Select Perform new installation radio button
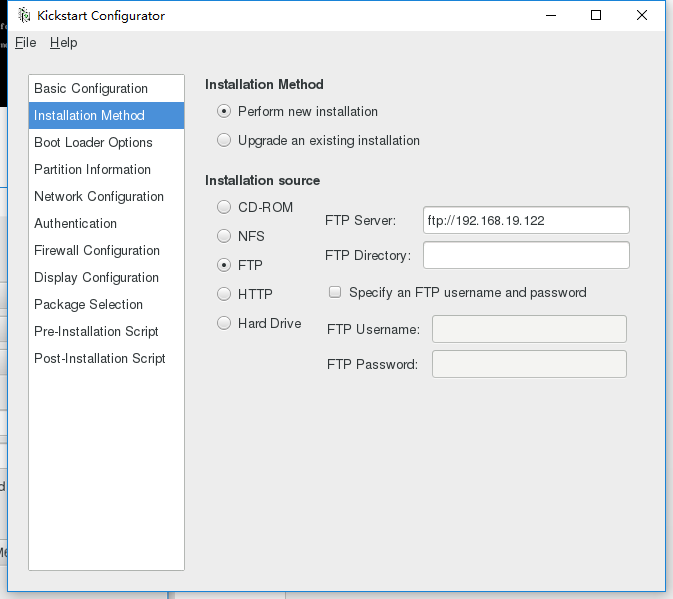Viewport: 673px width, 599px height. click(x=225, y=112)
